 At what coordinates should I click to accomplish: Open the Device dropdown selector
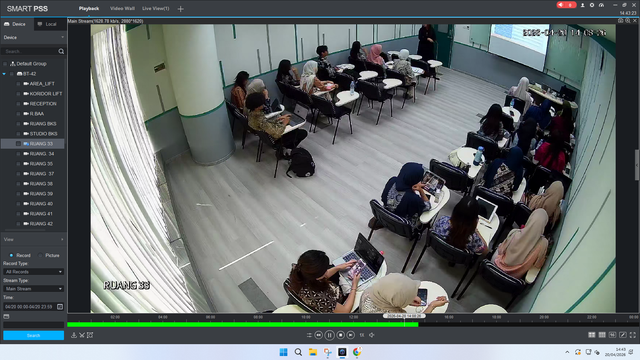[x=33, y=38]
